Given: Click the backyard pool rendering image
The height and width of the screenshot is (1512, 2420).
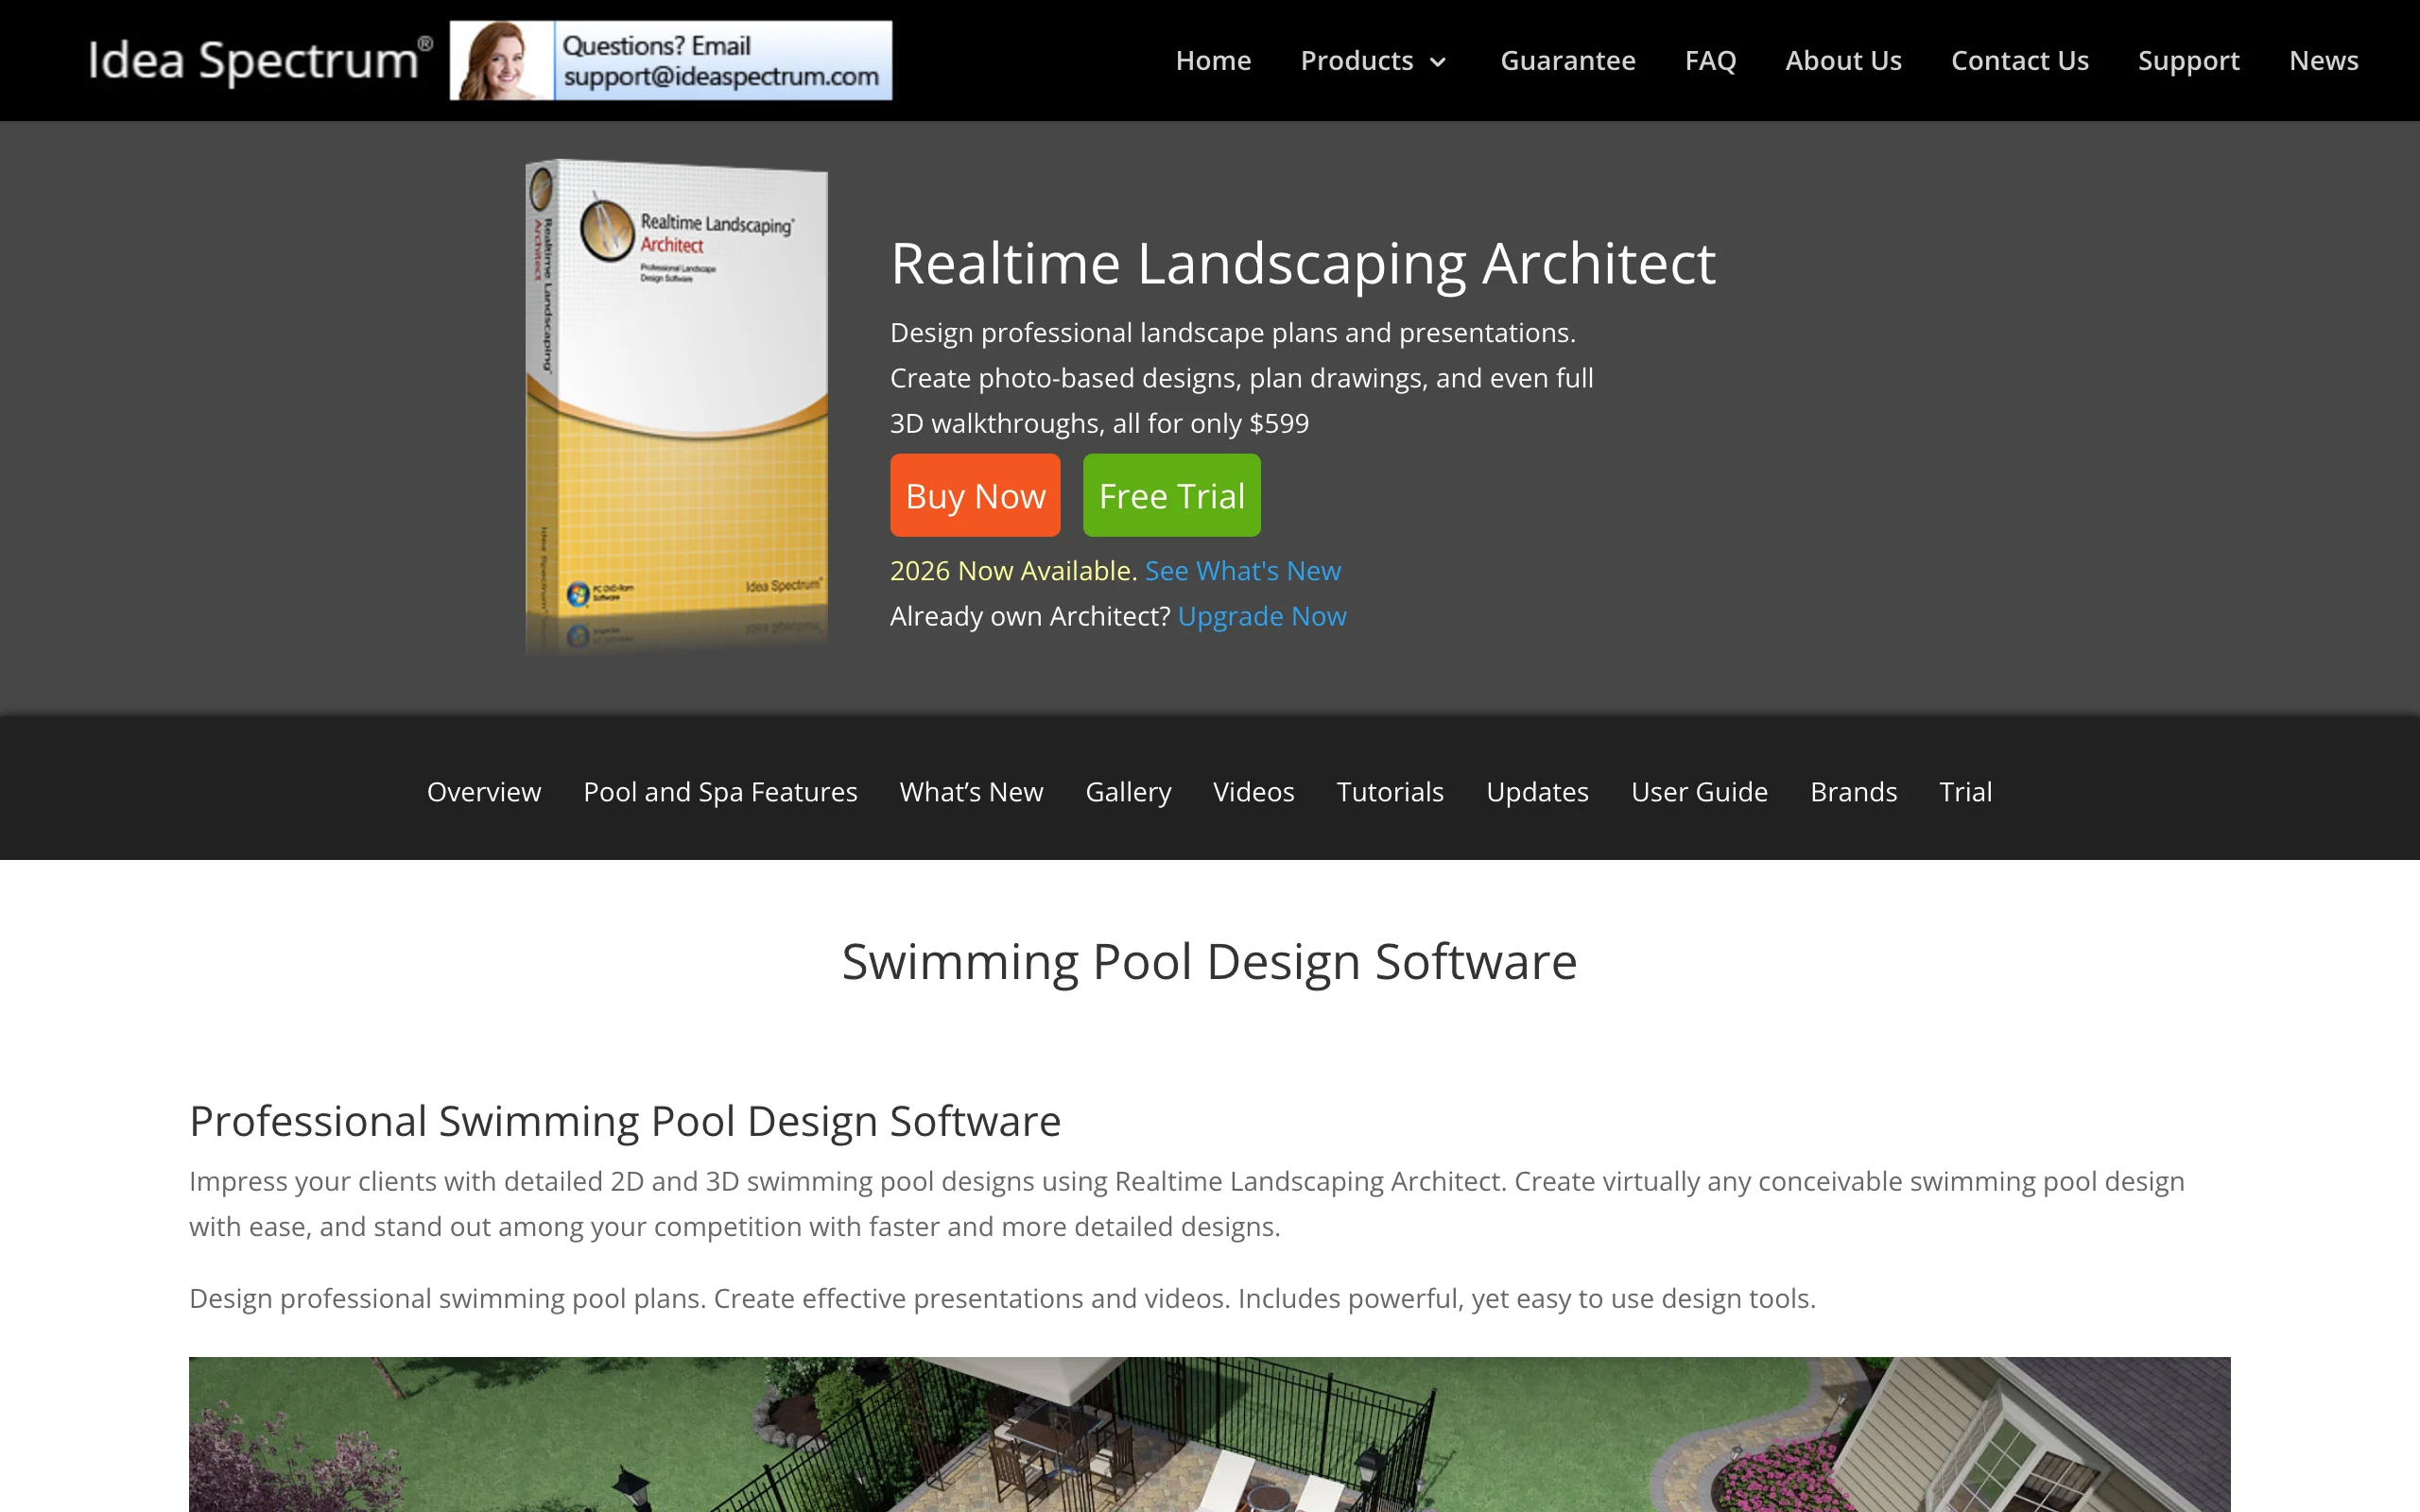Looking at the screenshot, I should (1209, 1434).
